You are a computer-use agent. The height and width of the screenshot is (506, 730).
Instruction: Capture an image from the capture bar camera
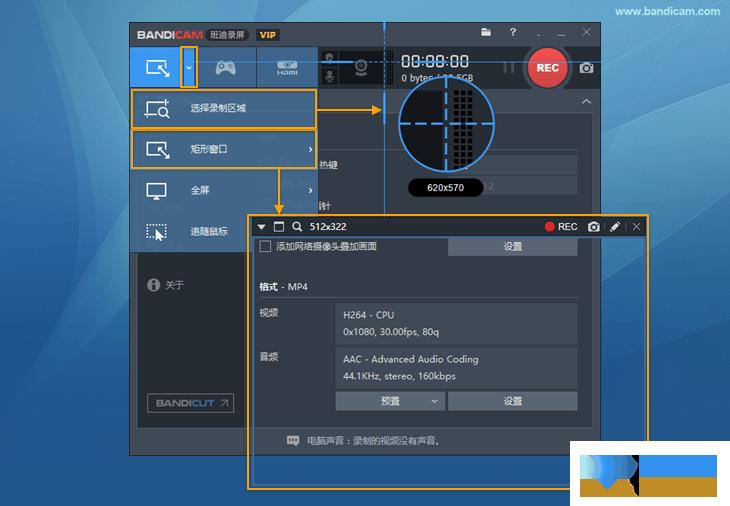[594, 227]
